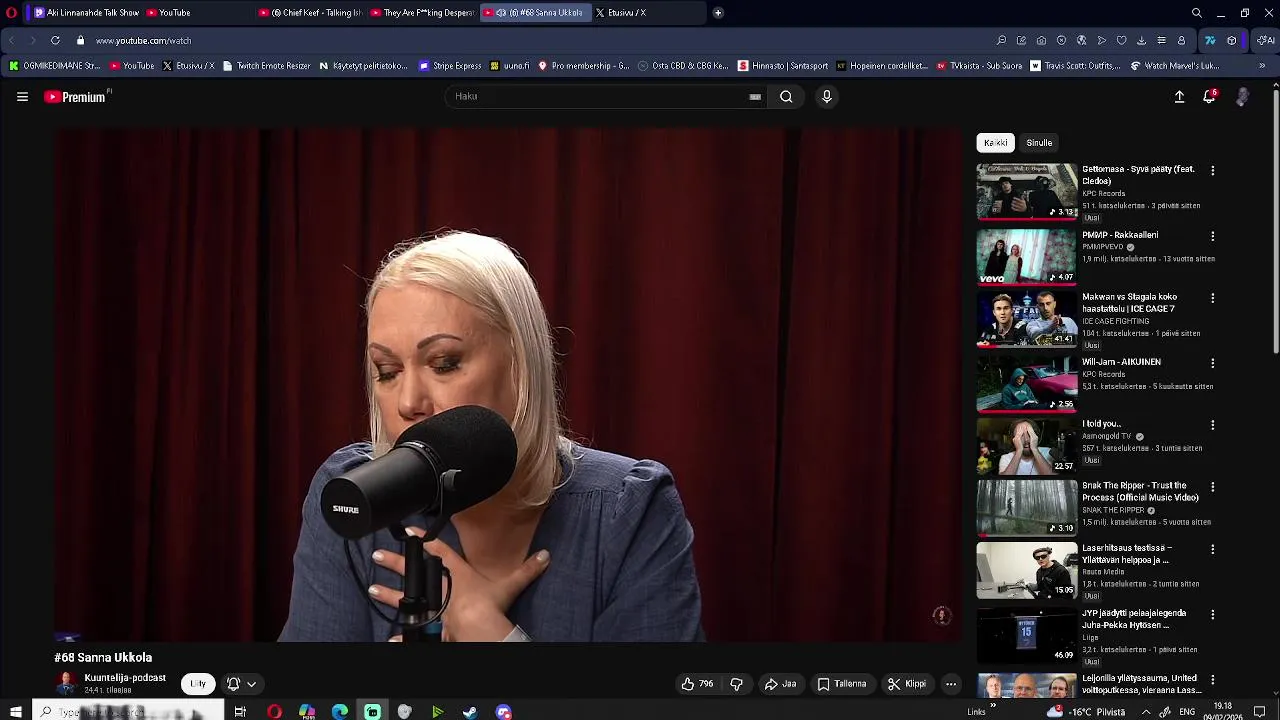The width and height of the screenshot is (1280, 720).
Task: Like the video with thumbs up
Action: coord(697,684)
